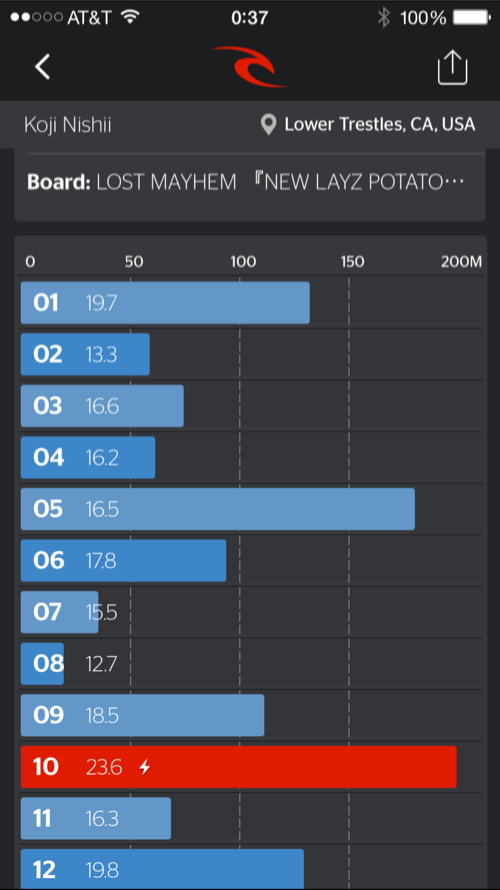Tap the Koji Nishii name label

tap(68, 125)
